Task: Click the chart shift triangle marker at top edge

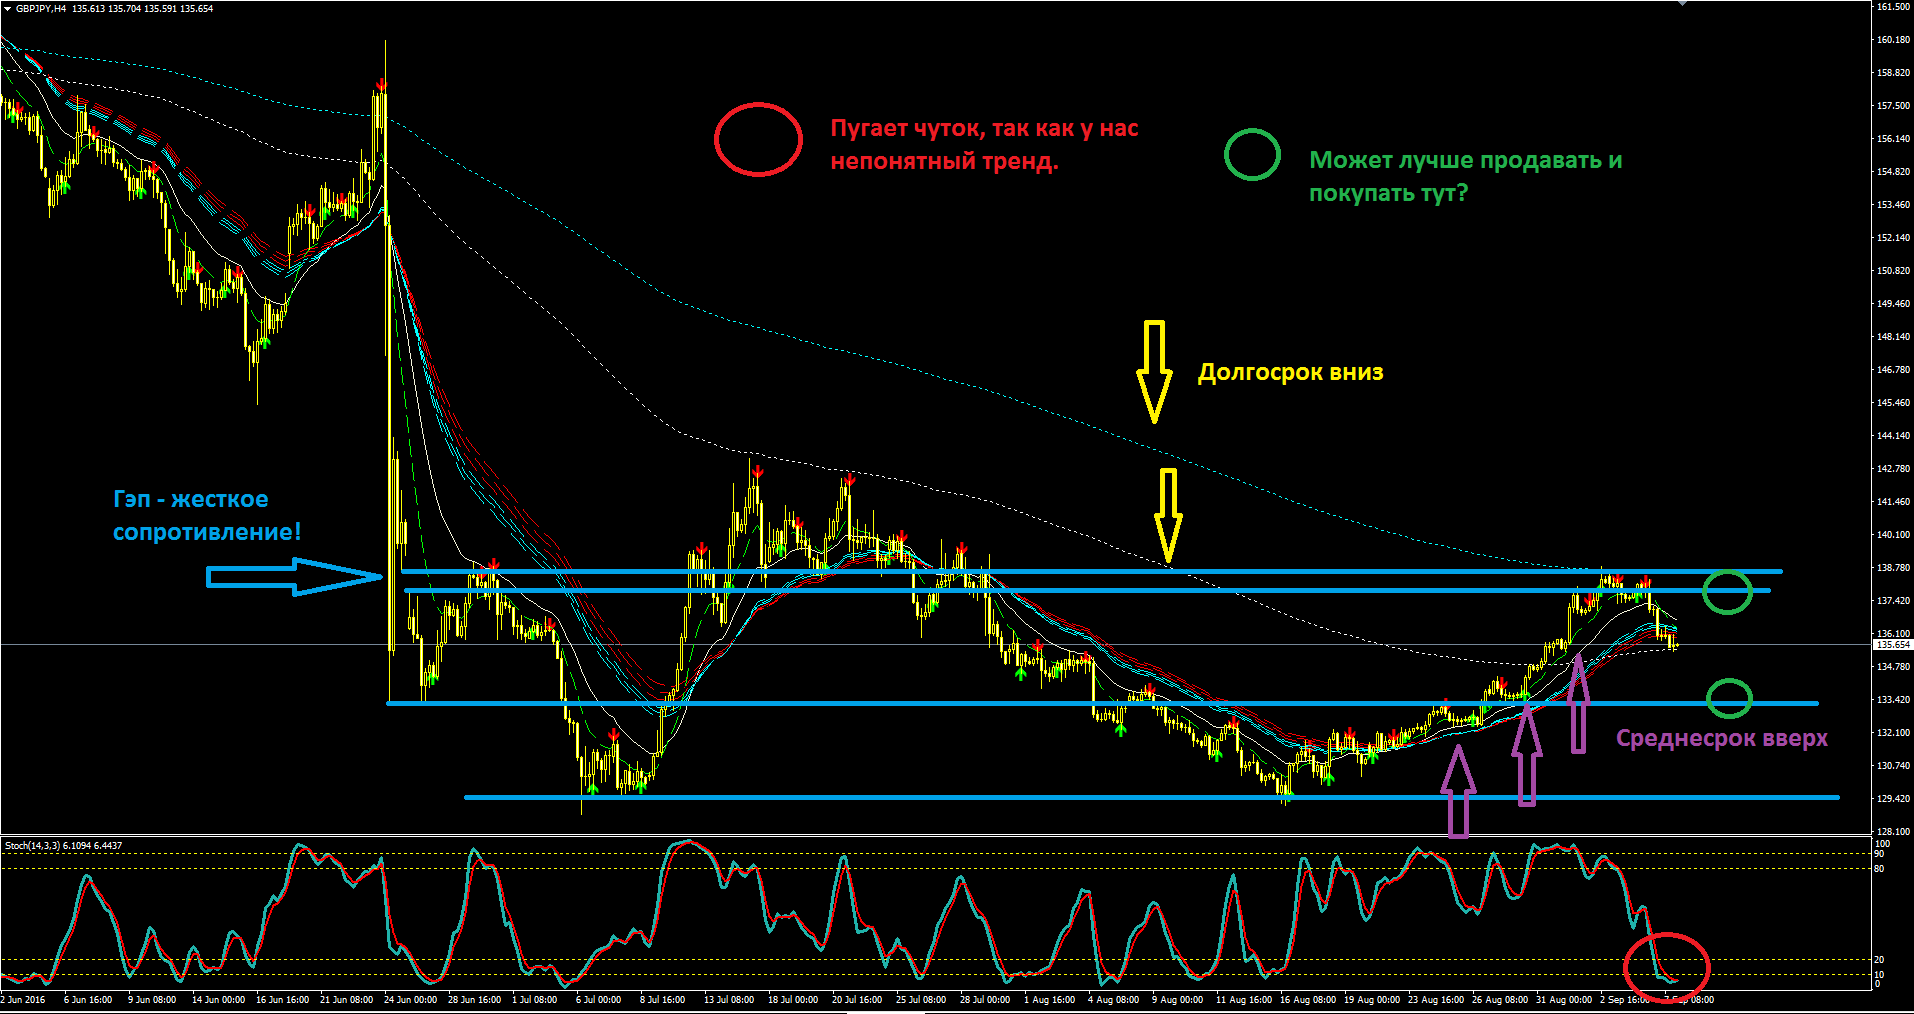Action: click(x=1683, y=3)
